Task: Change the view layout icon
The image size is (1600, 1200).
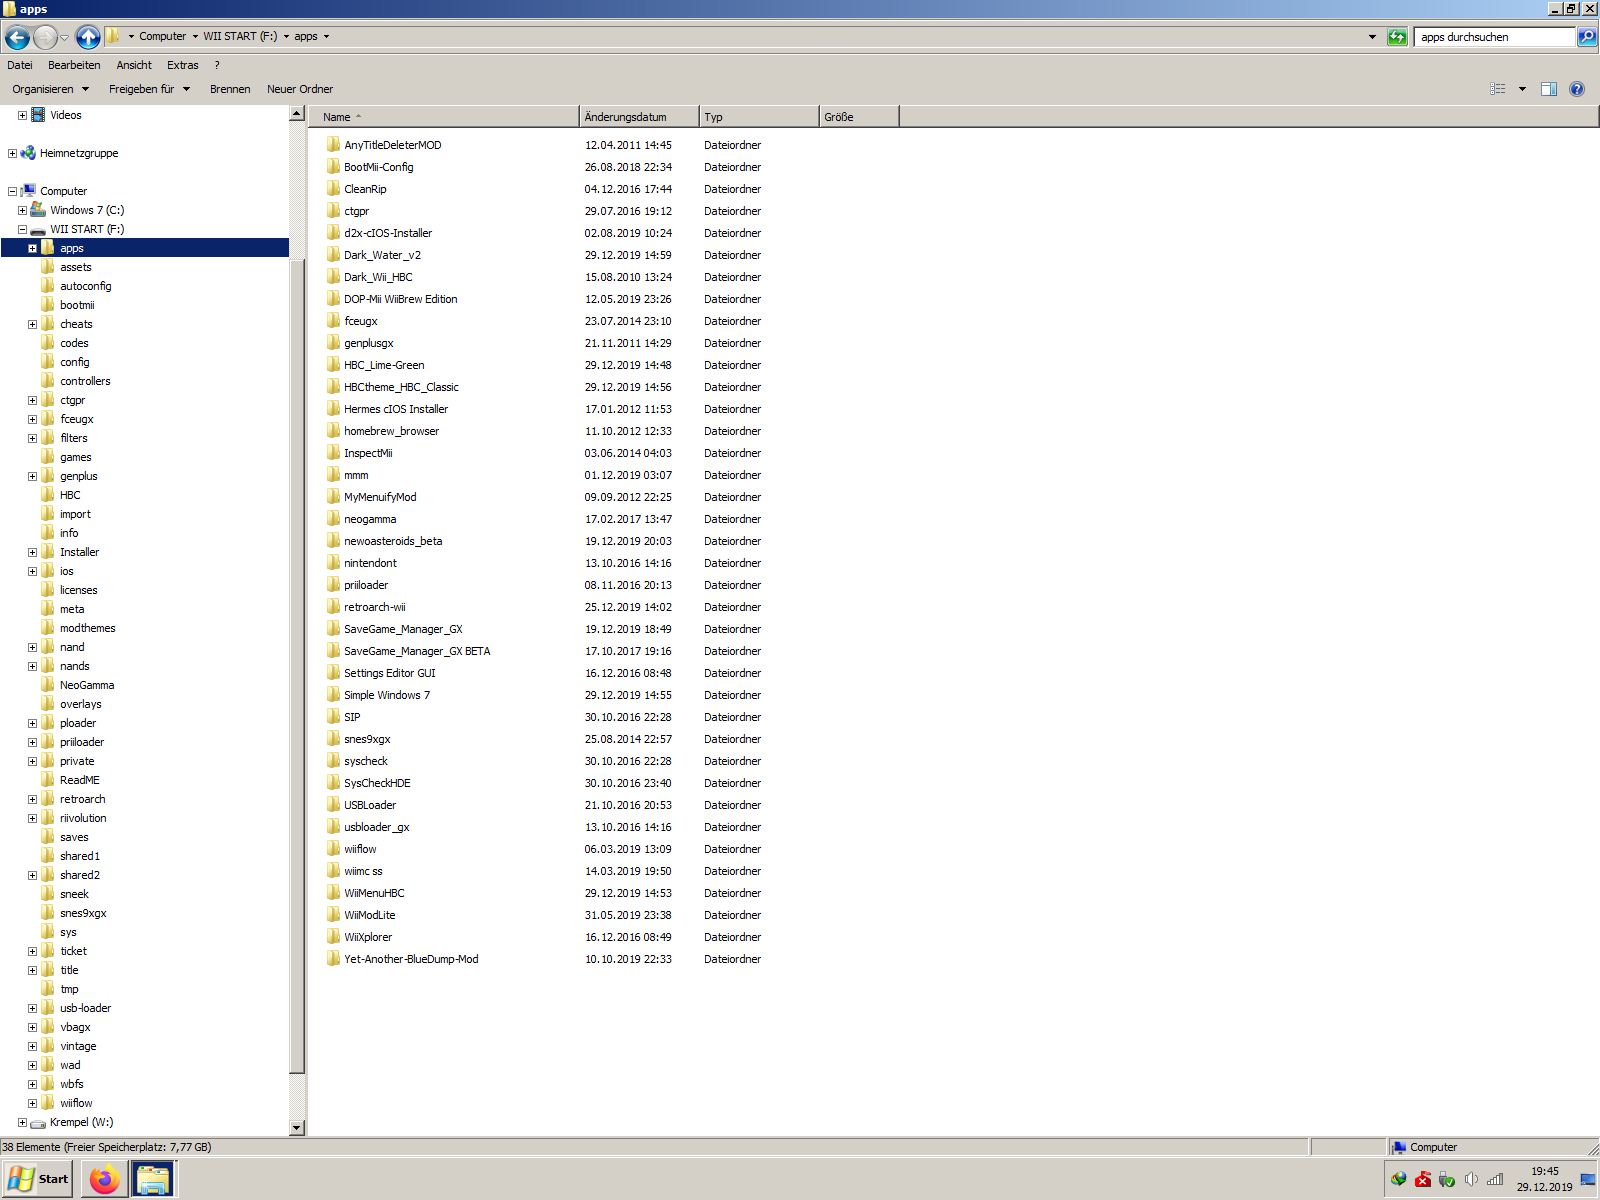Action: (x=1498, y=89)
